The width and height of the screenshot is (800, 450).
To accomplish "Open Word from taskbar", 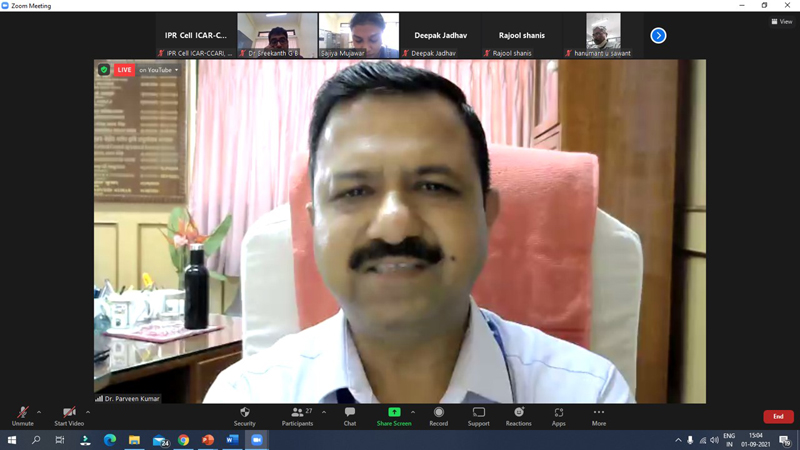I will (x=232, y=440).
